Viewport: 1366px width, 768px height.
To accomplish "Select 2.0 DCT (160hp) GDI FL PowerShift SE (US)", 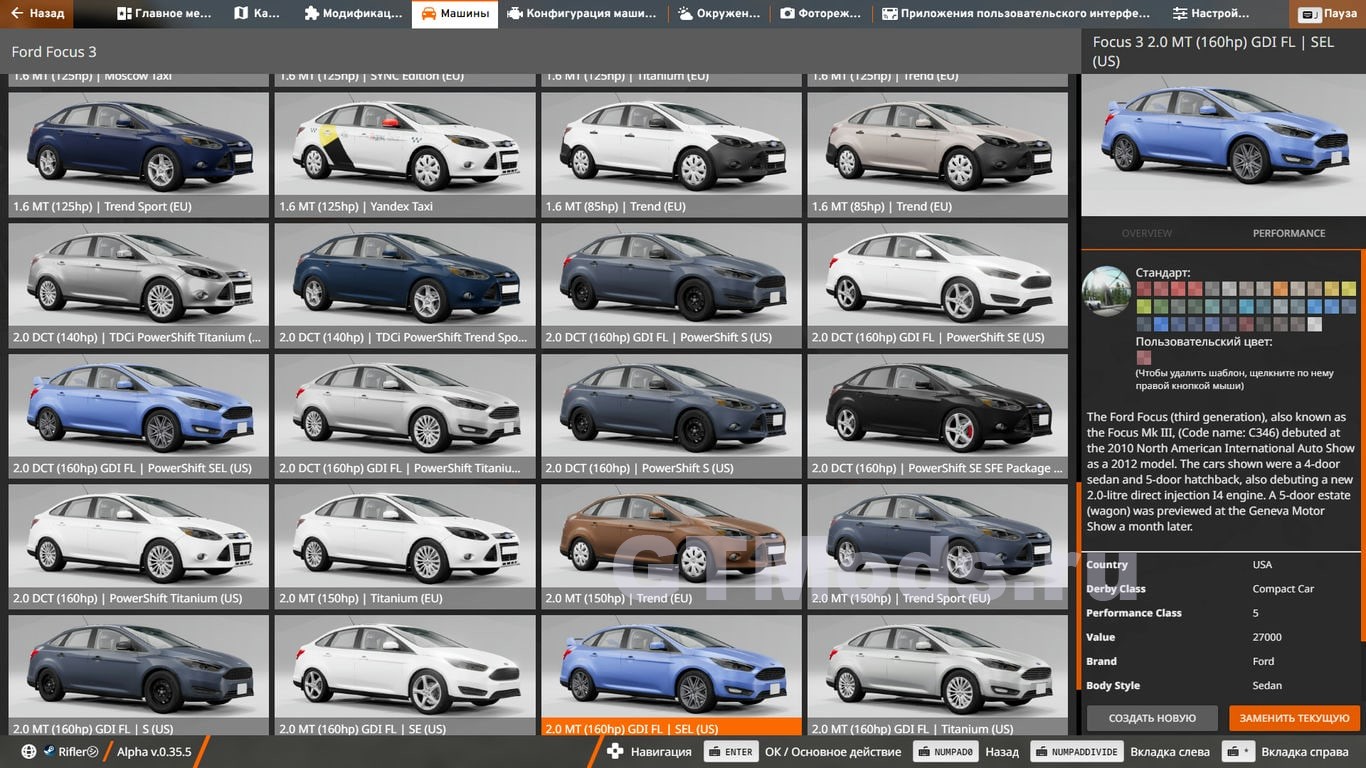I will (x=937, y=286).
